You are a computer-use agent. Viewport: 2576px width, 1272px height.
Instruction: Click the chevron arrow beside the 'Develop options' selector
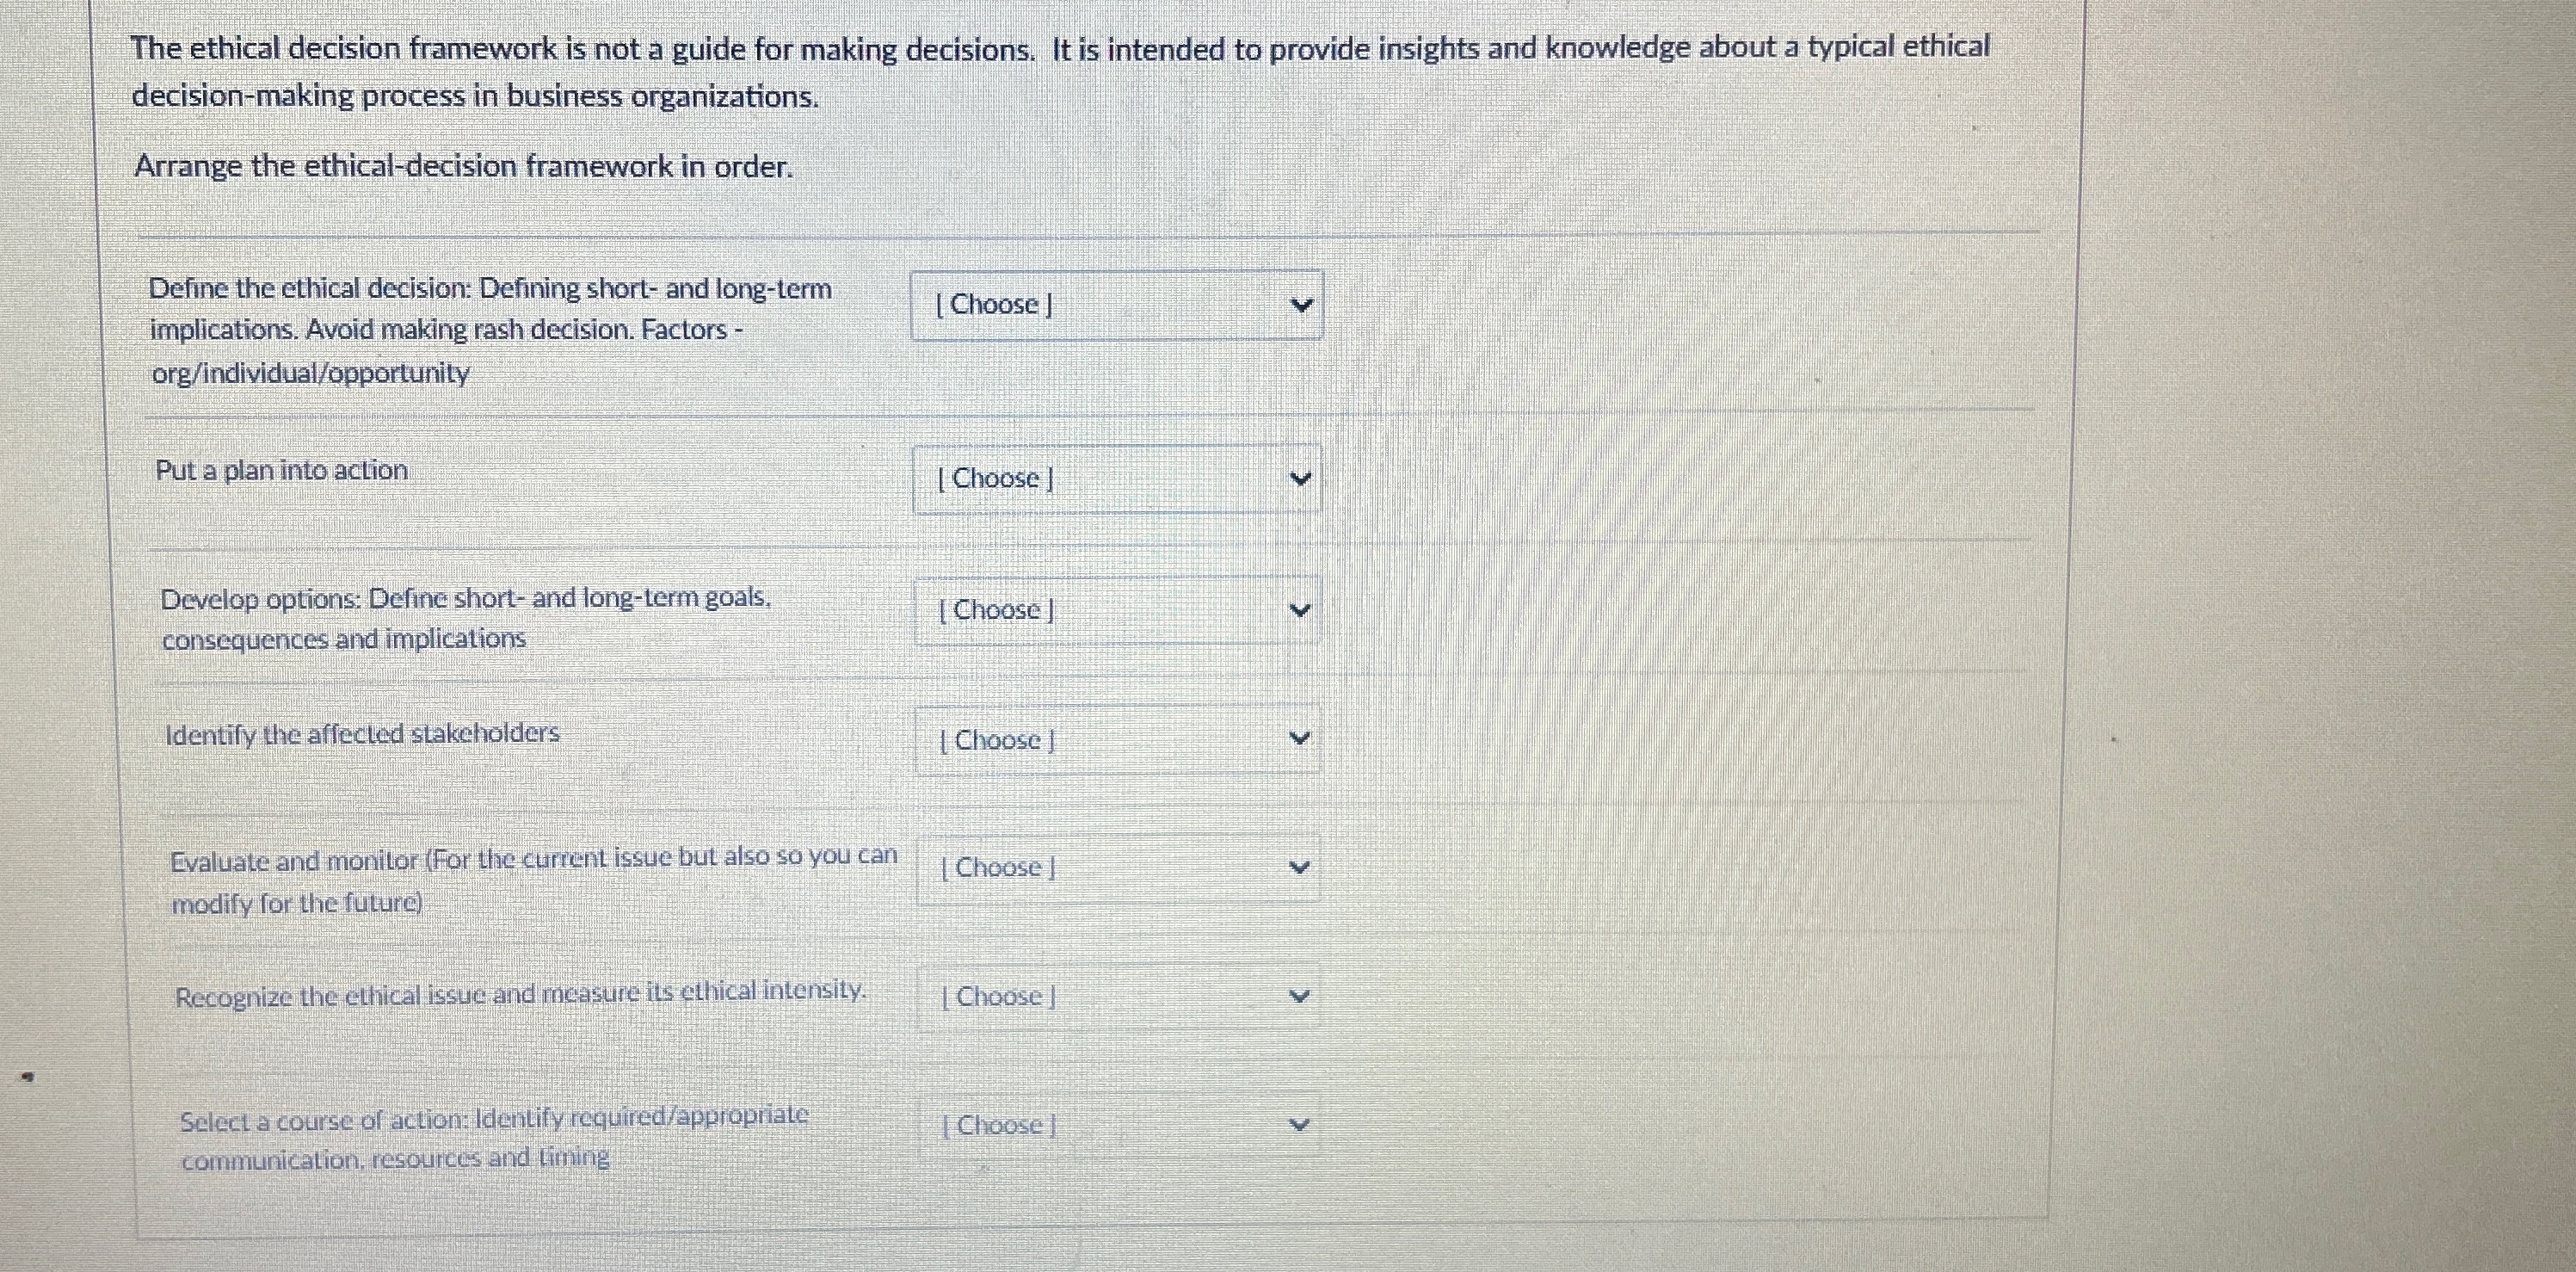1301,610
